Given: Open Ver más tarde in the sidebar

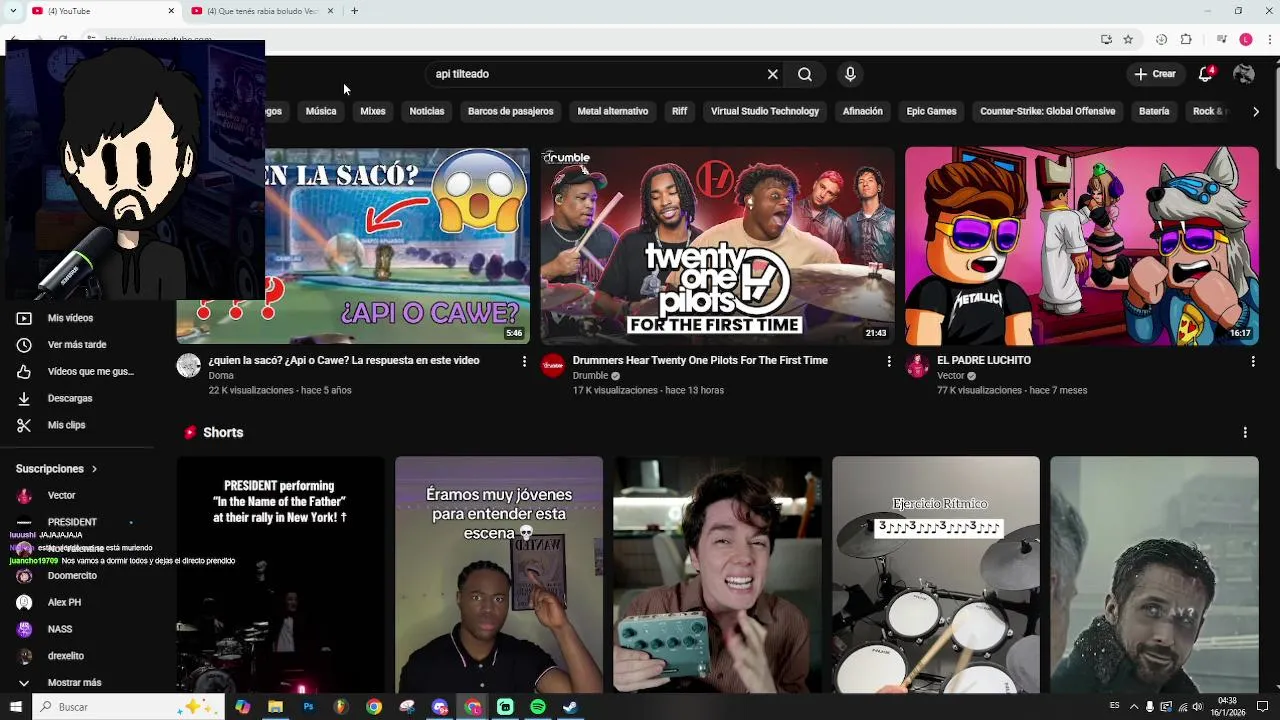Looking at the screenshot, I should pos(78,345).
